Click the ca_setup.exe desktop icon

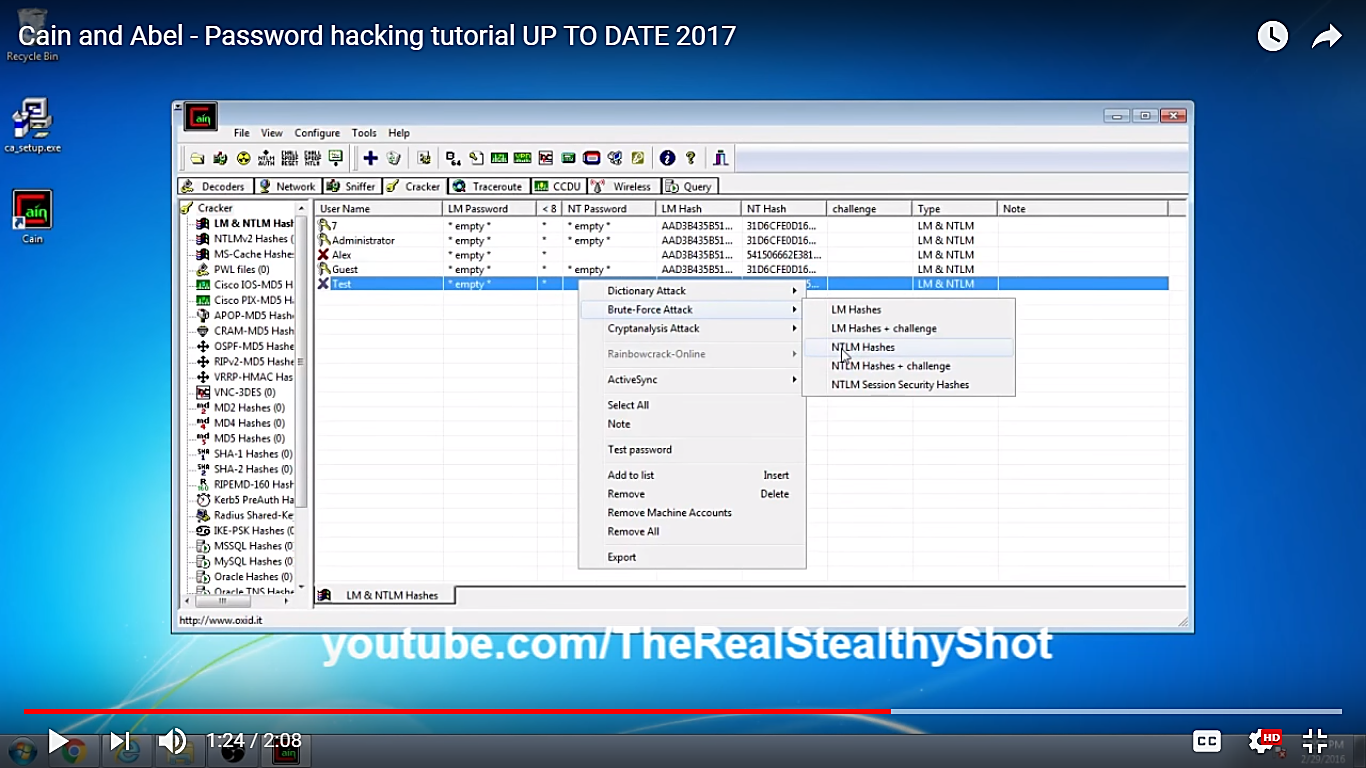click(32, 126)
